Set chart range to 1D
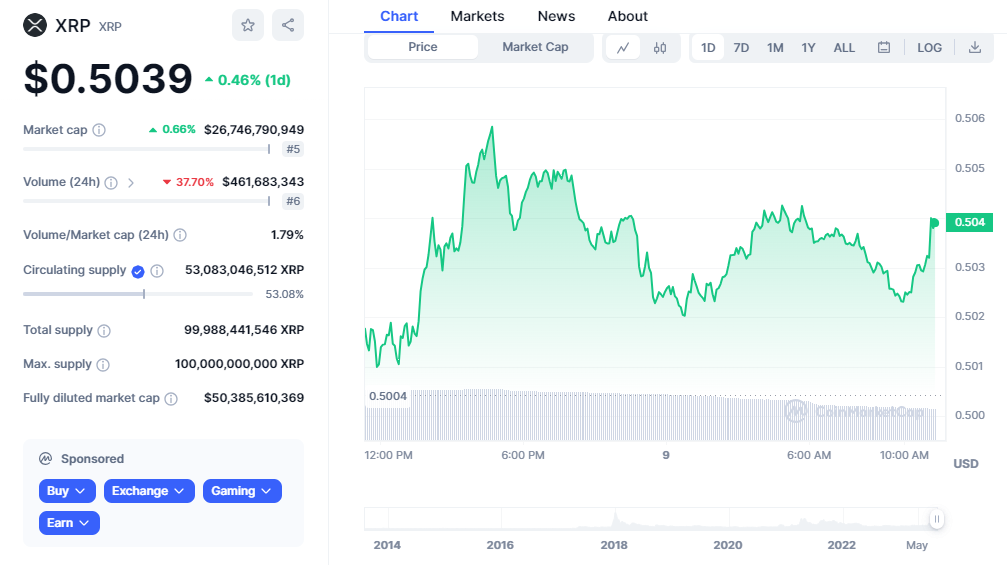The height and width of the screenshot is (565, 1007). click(708, 48)
